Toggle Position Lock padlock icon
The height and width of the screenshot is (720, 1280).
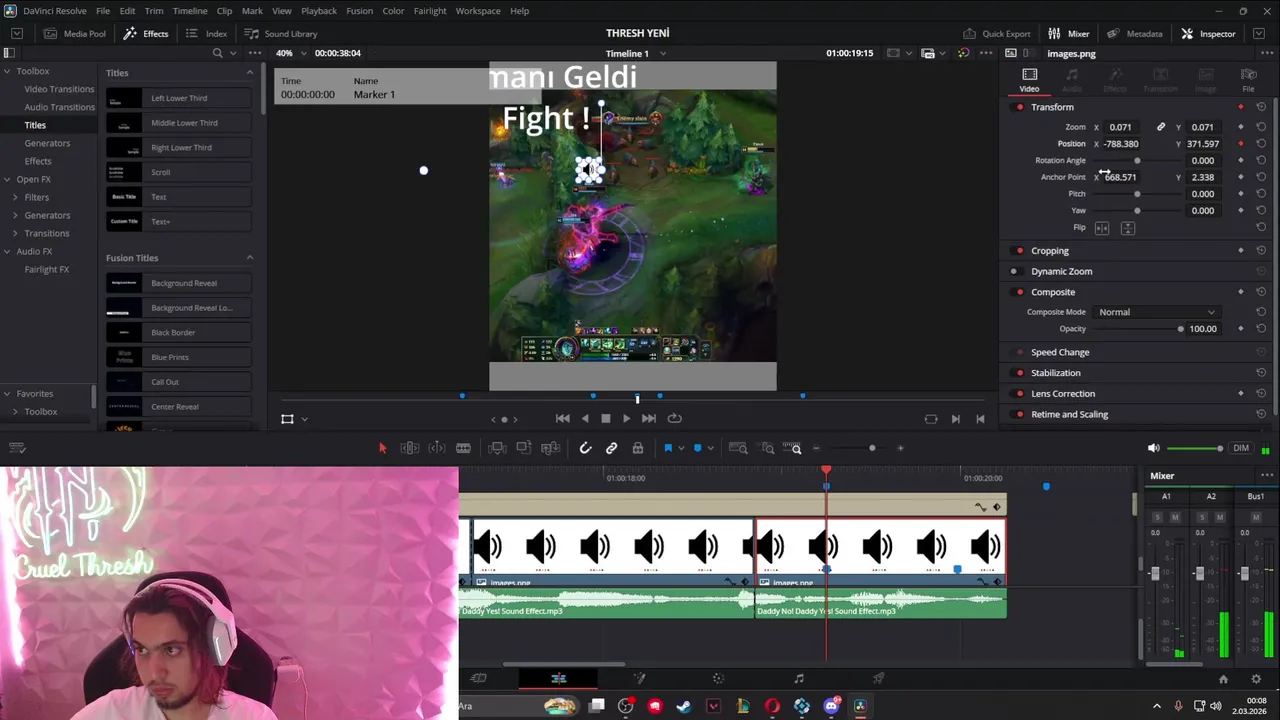point(637,448)
